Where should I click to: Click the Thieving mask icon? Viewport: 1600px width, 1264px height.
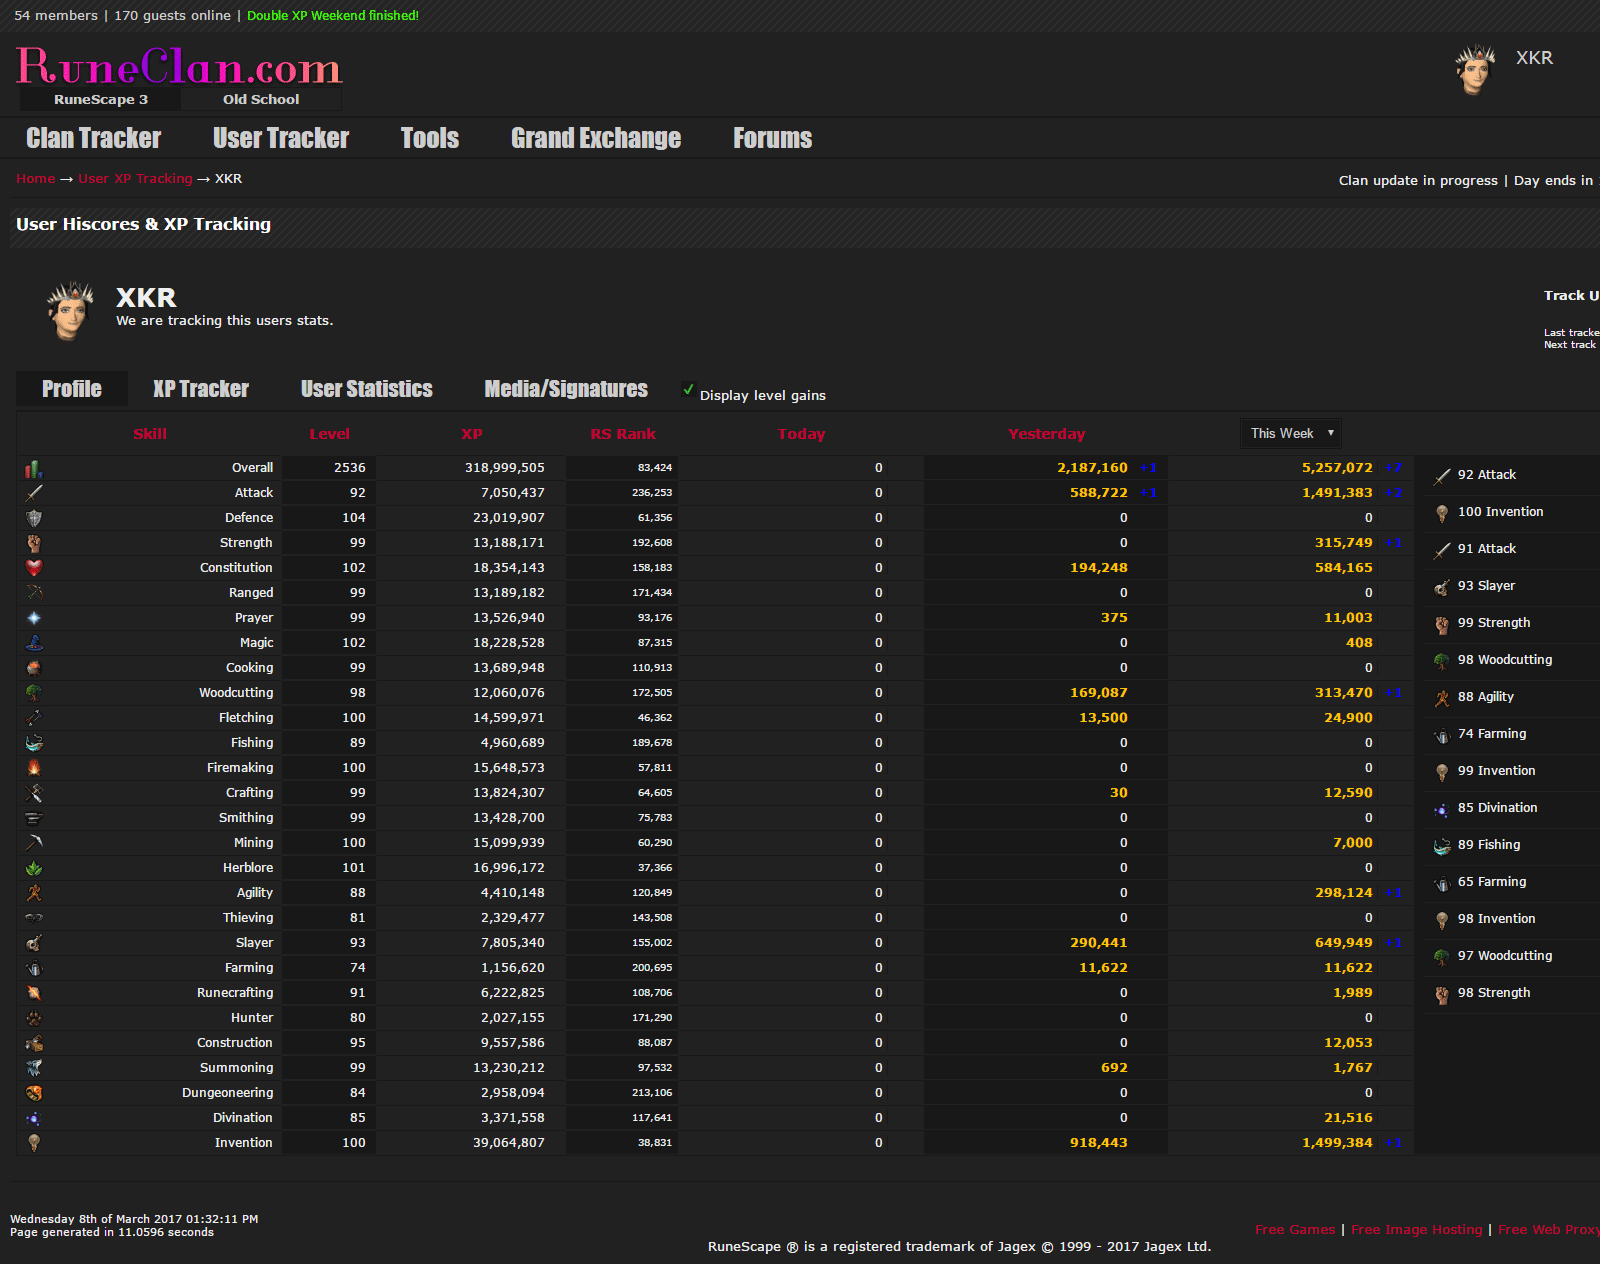tap(34, 918)
